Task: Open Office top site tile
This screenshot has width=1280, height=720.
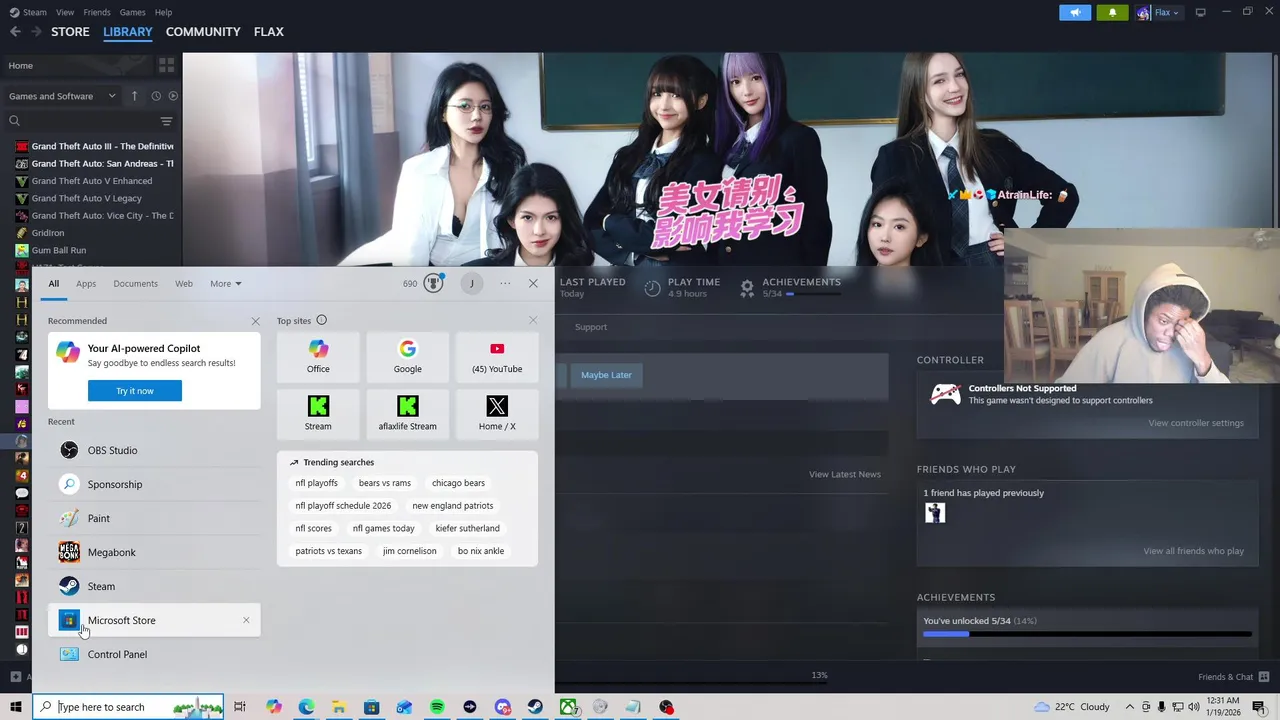Action: (x=318, y=356)
